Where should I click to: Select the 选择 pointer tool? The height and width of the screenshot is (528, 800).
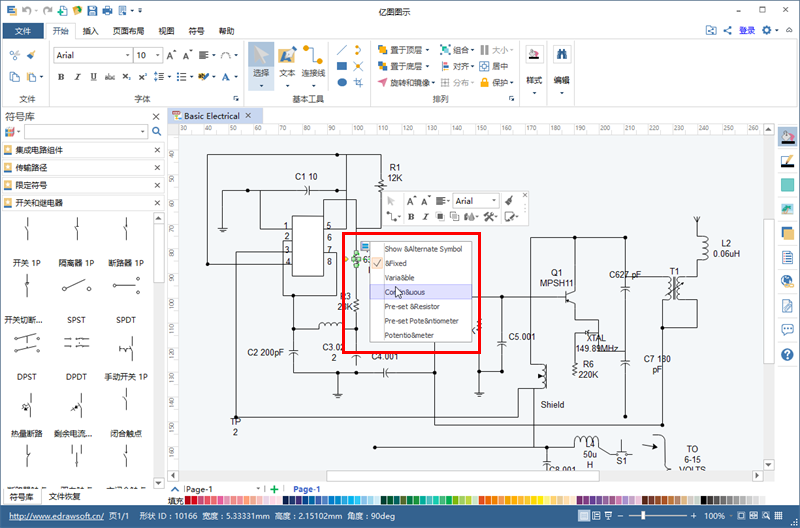(x=261, y=65)
